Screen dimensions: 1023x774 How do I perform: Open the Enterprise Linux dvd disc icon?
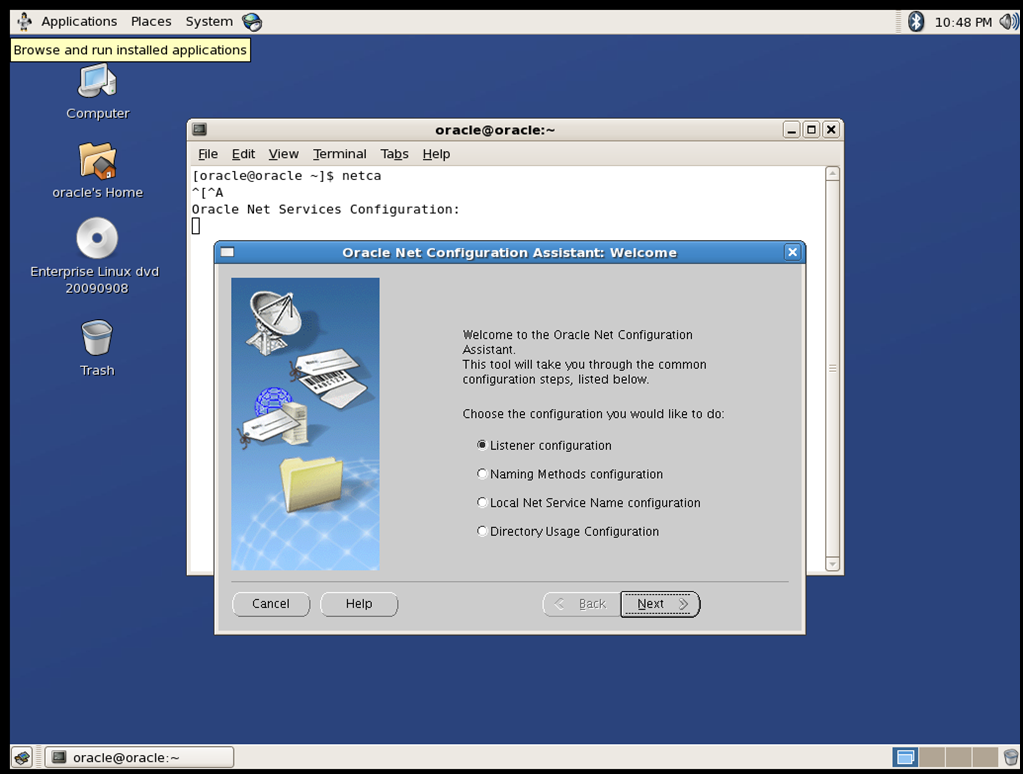97,238
